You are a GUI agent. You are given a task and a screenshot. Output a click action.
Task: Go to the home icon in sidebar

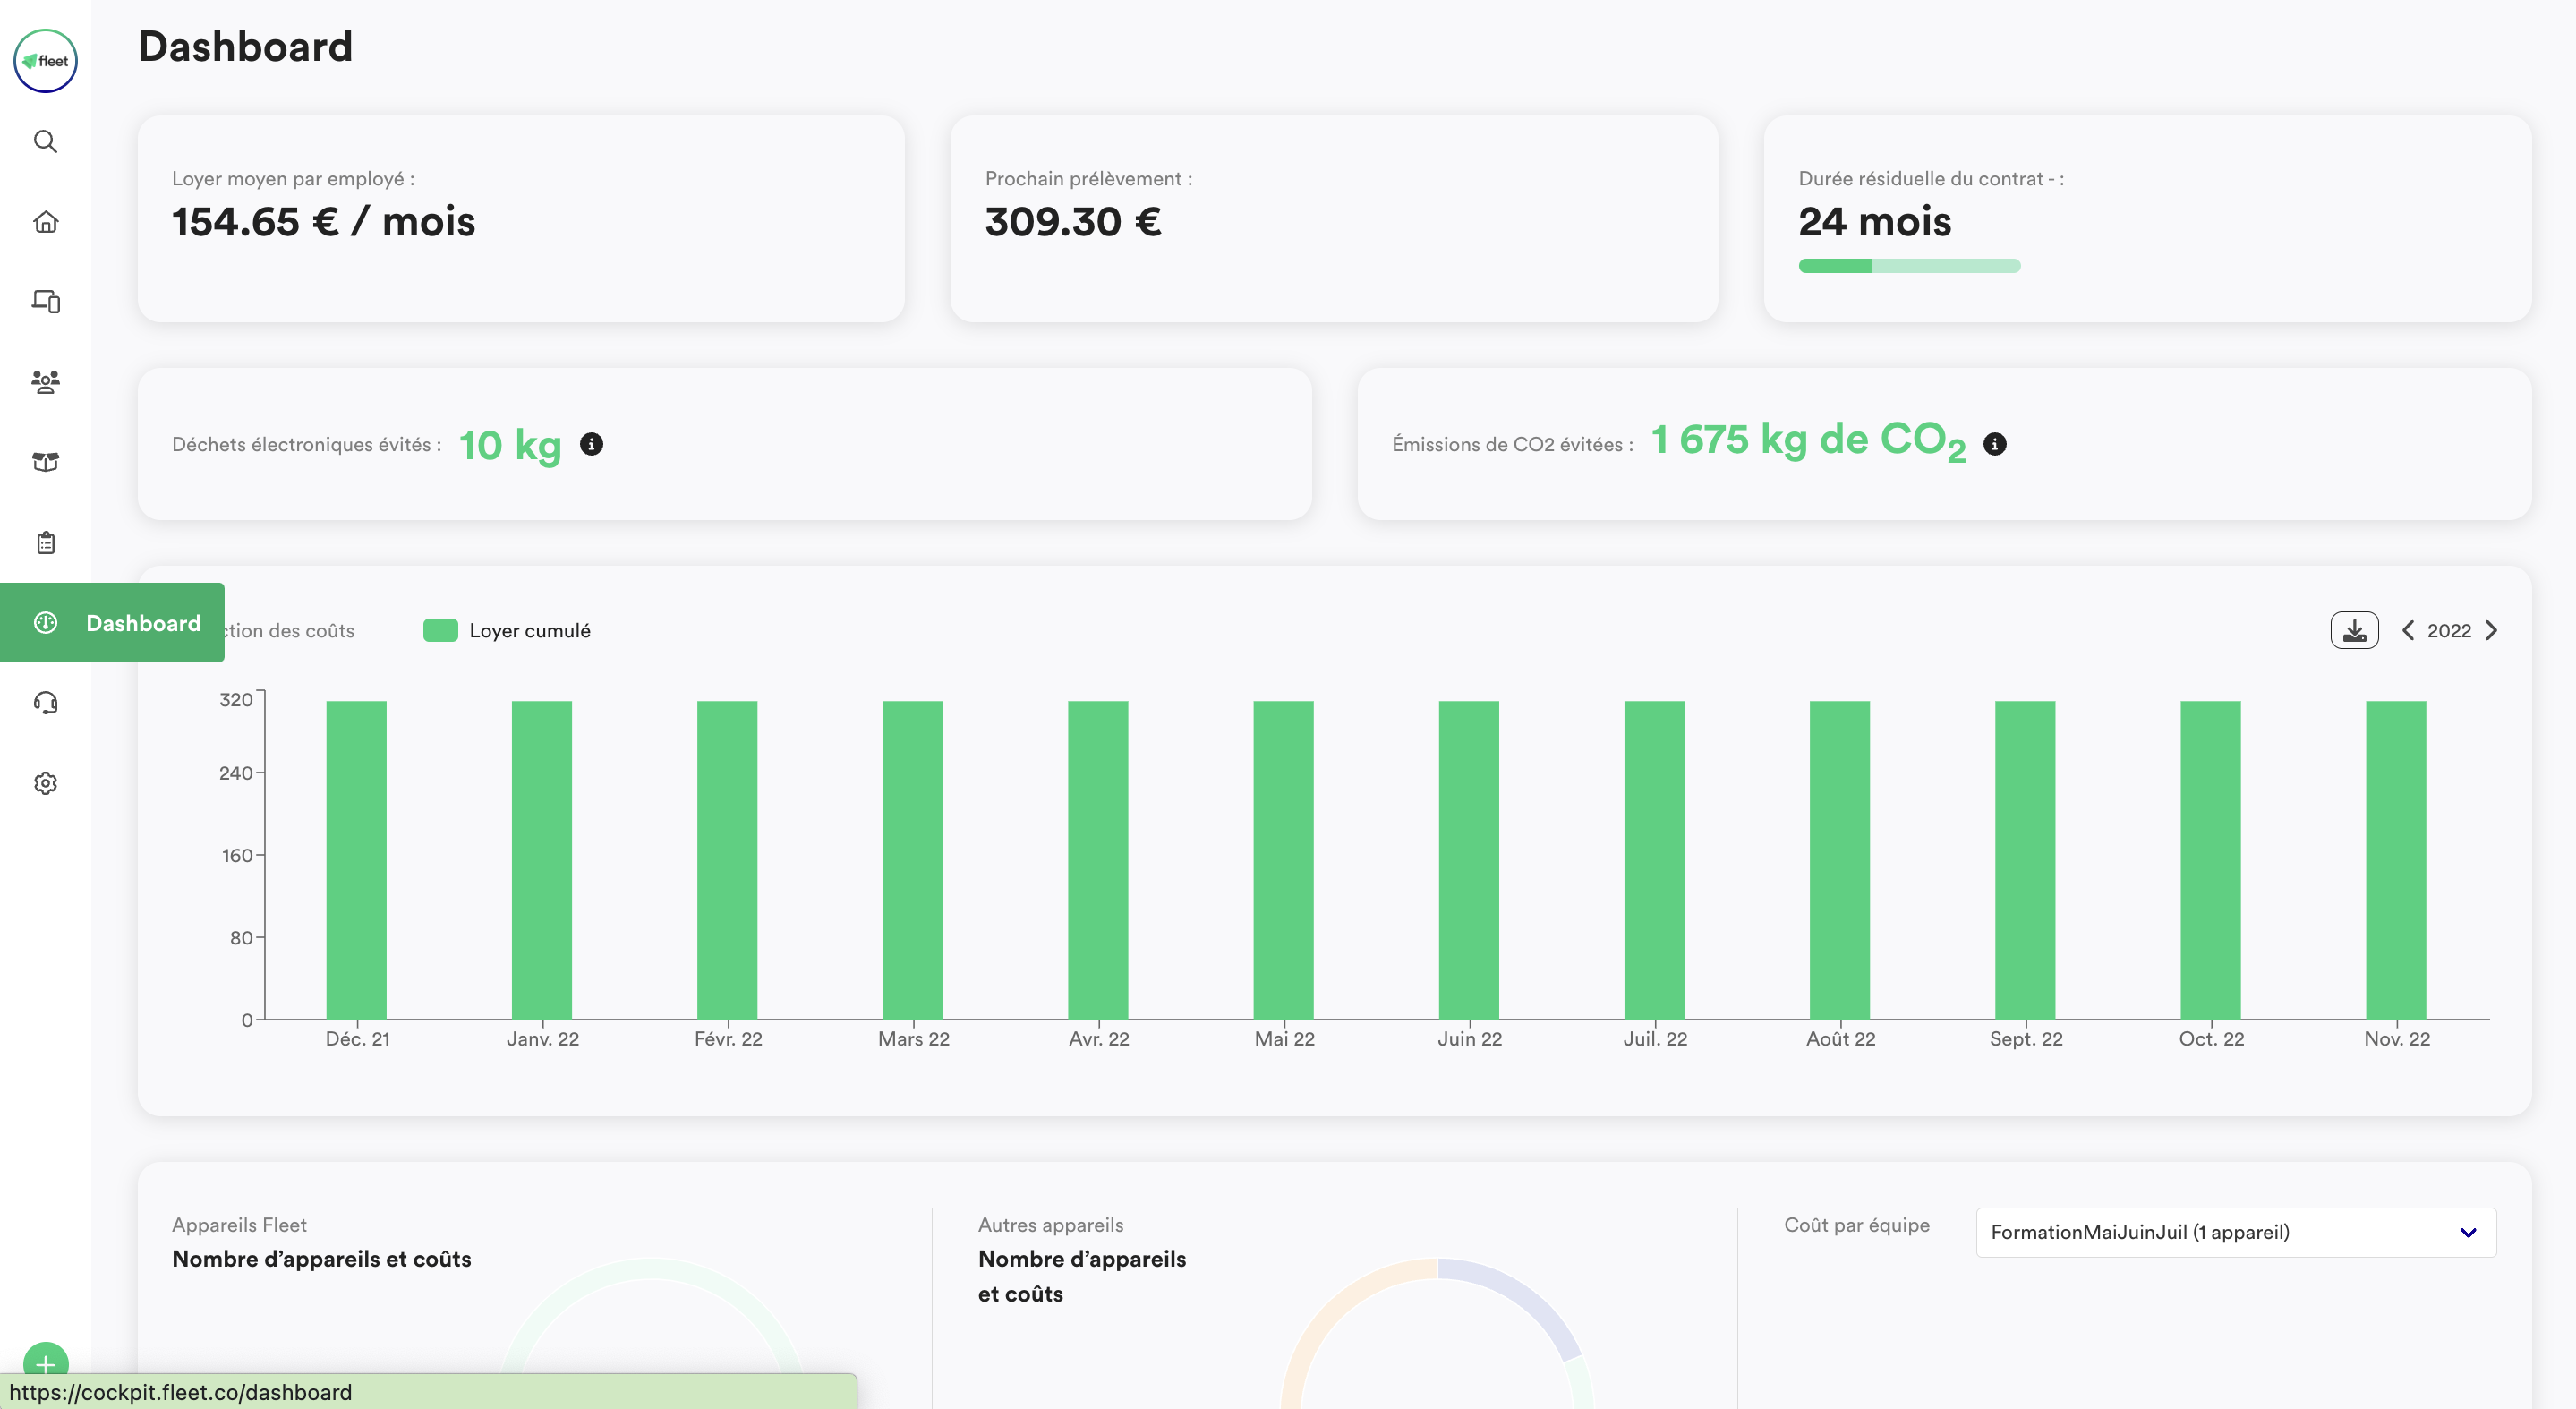[45, 221]
